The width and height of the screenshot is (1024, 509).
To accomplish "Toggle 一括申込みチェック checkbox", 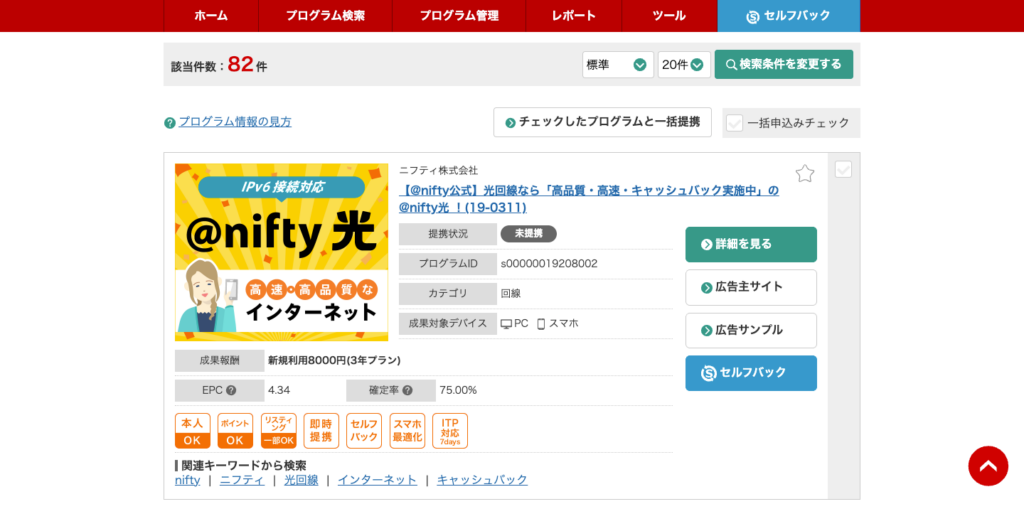I will (735, 123).
